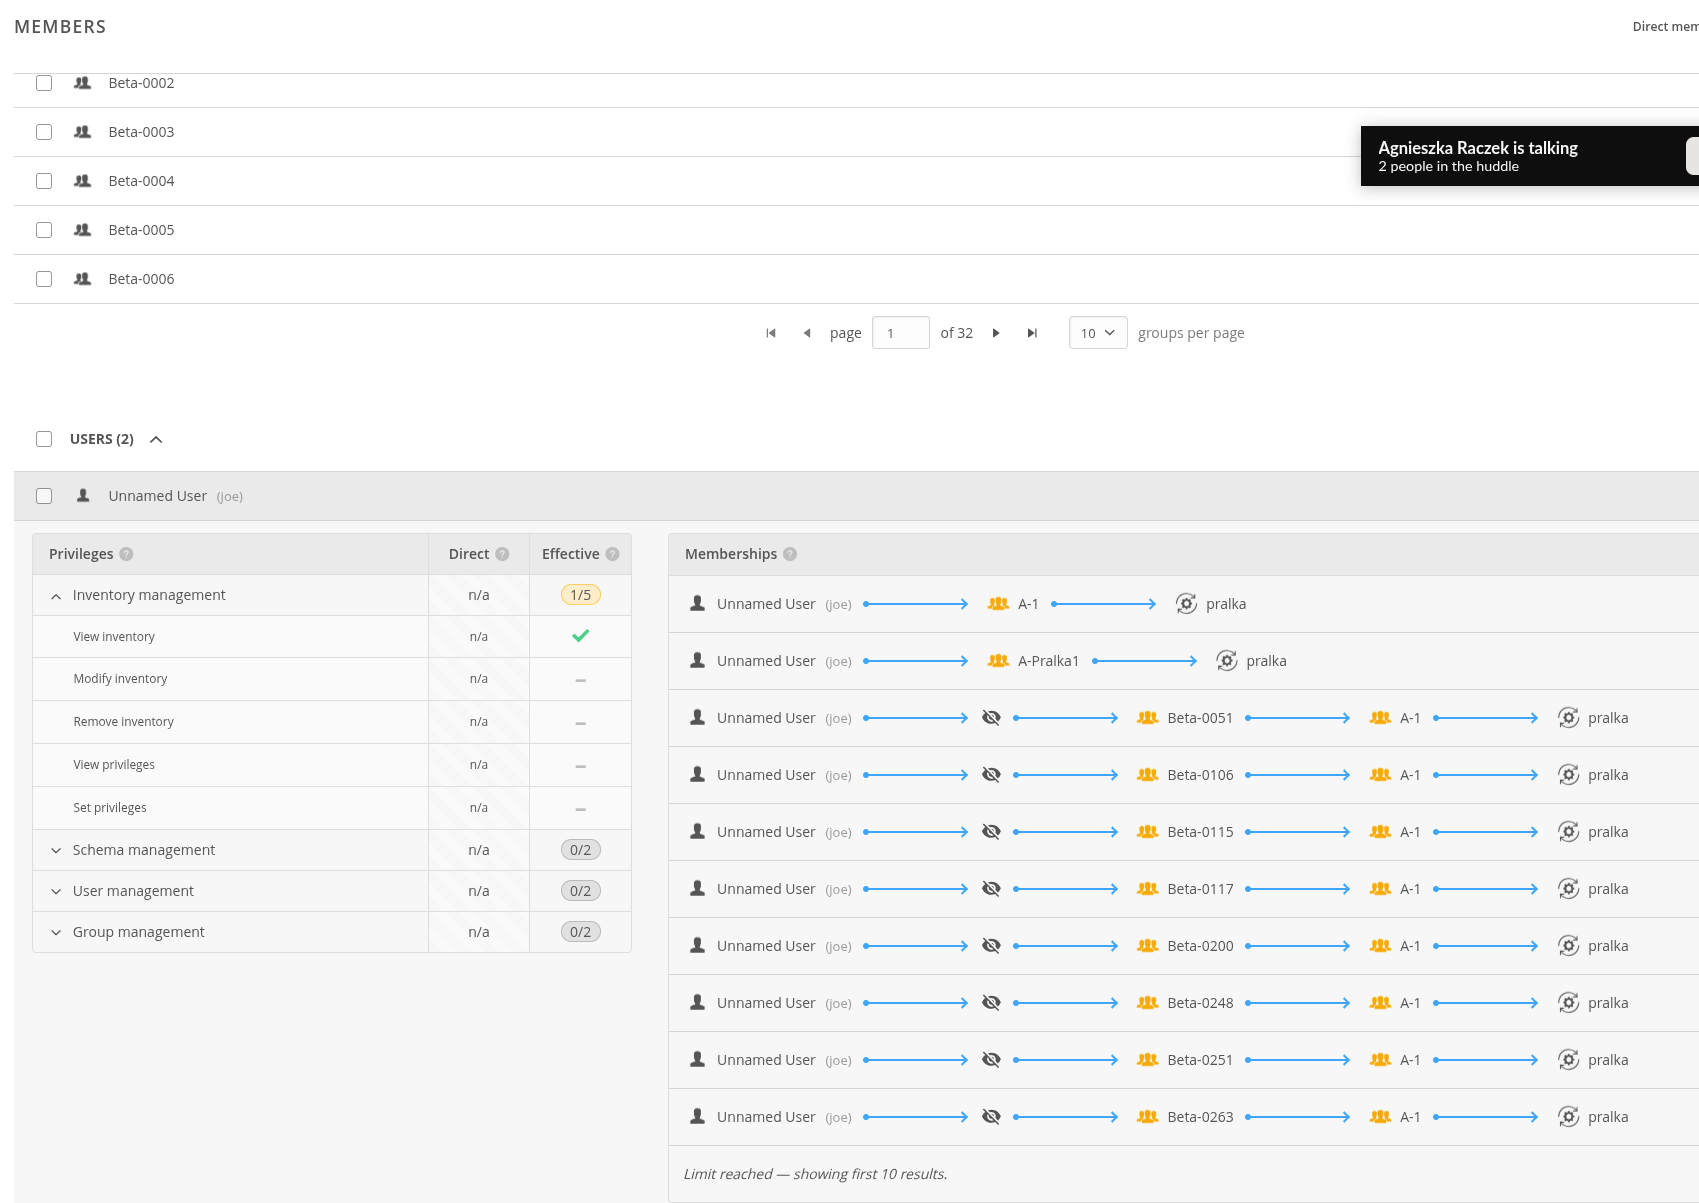Click the Memberships help icon
This screenshot has height=1203, width=1699.
(790, 554)
